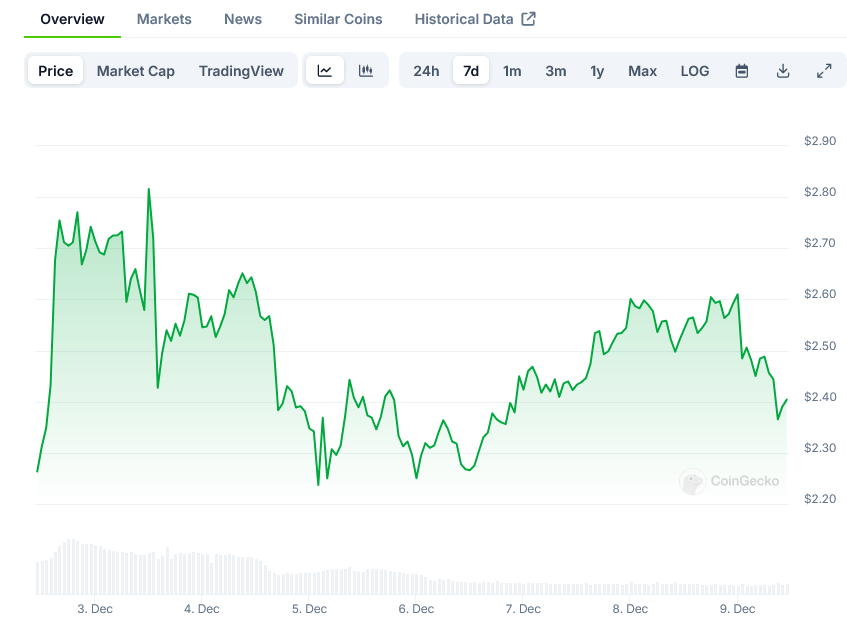The width and height of the screenshot is (847, 636).
Task: Click the price peak near $2.80
Action: [x=149, y=189]
